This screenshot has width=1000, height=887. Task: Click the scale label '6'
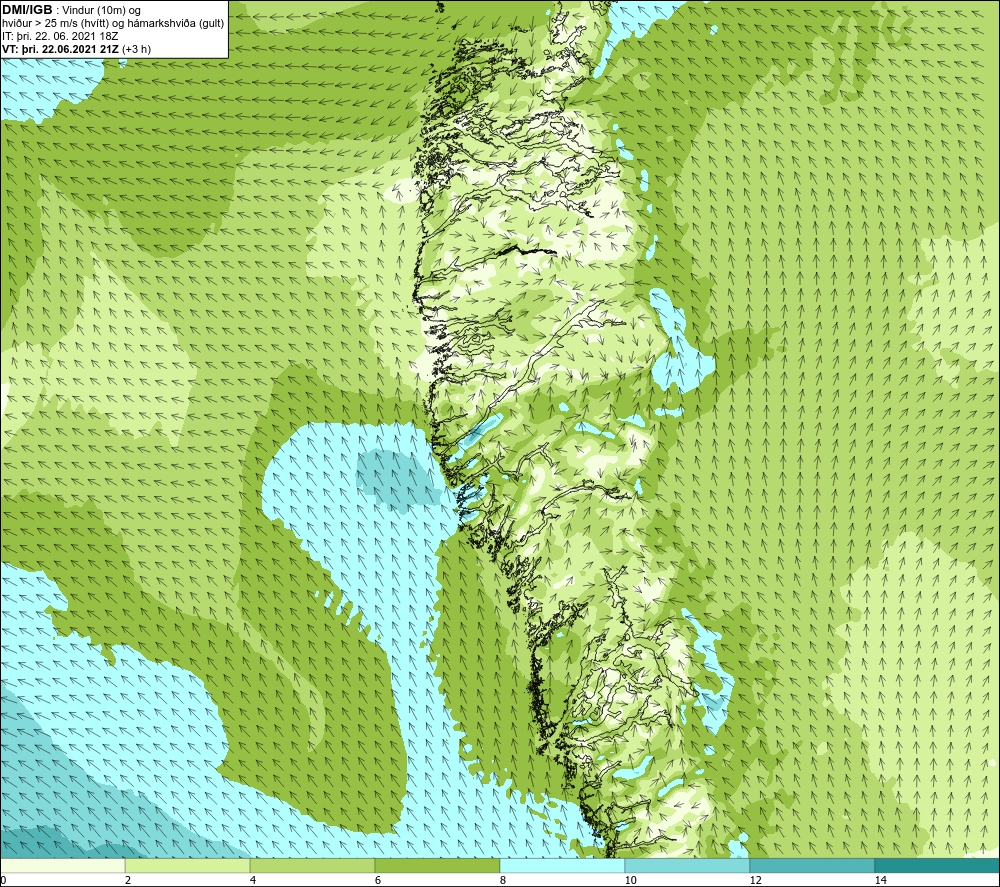(x=378, y=881)
